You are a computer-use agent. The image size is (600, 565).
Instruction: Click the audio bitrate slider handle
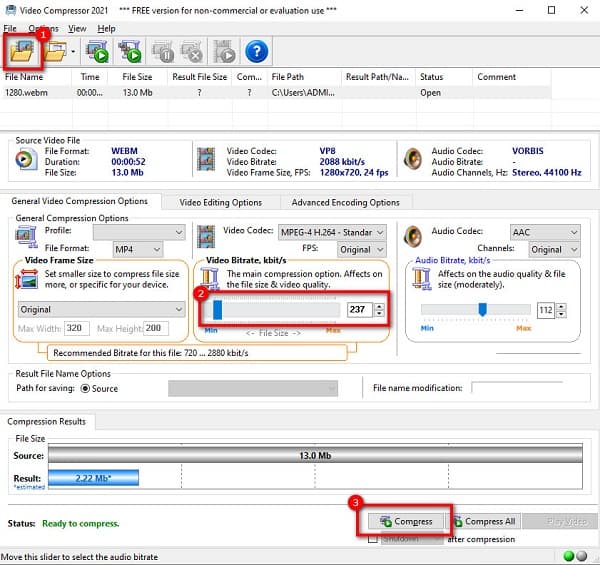483,309
